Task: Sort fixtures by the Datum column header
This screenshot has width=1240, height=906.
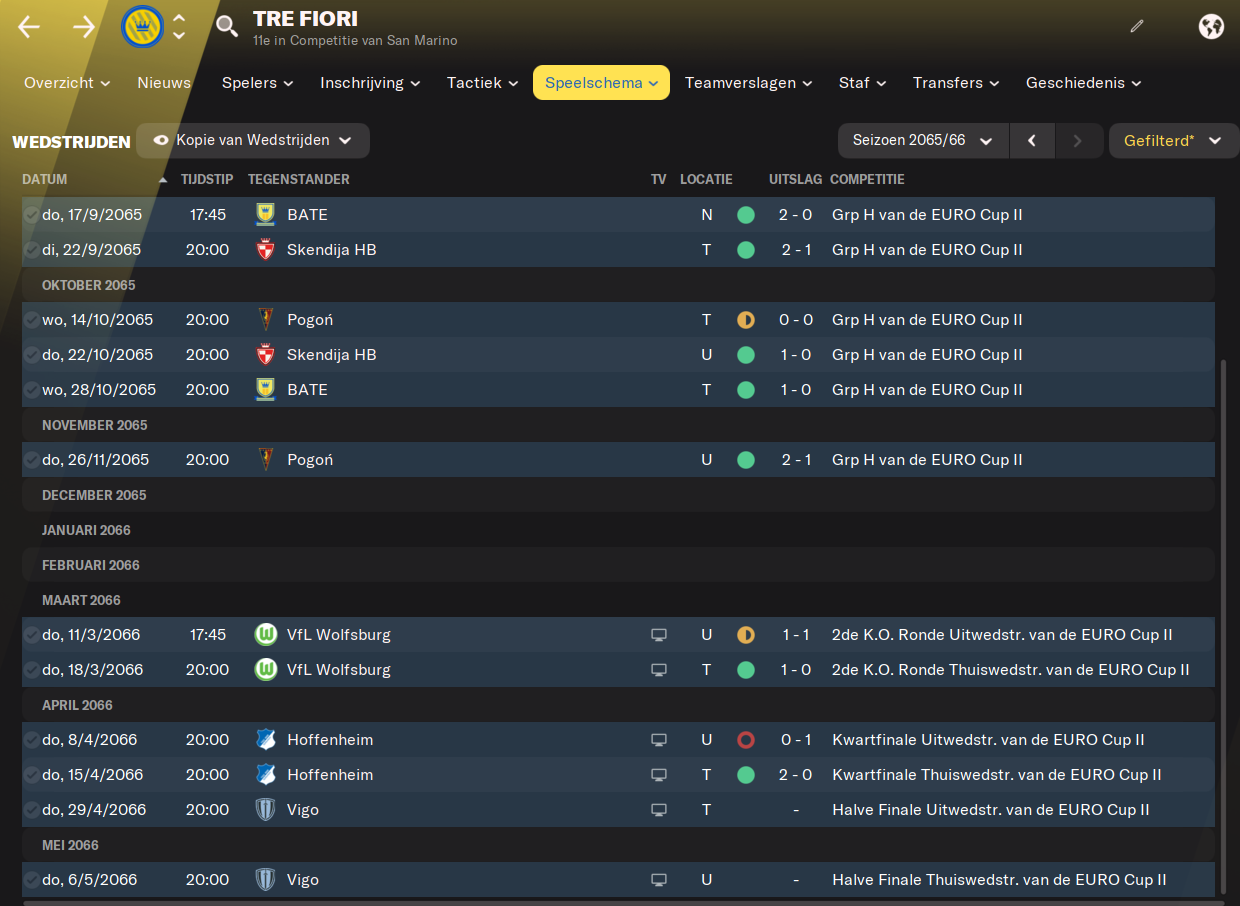Action: tap(45, 180)
